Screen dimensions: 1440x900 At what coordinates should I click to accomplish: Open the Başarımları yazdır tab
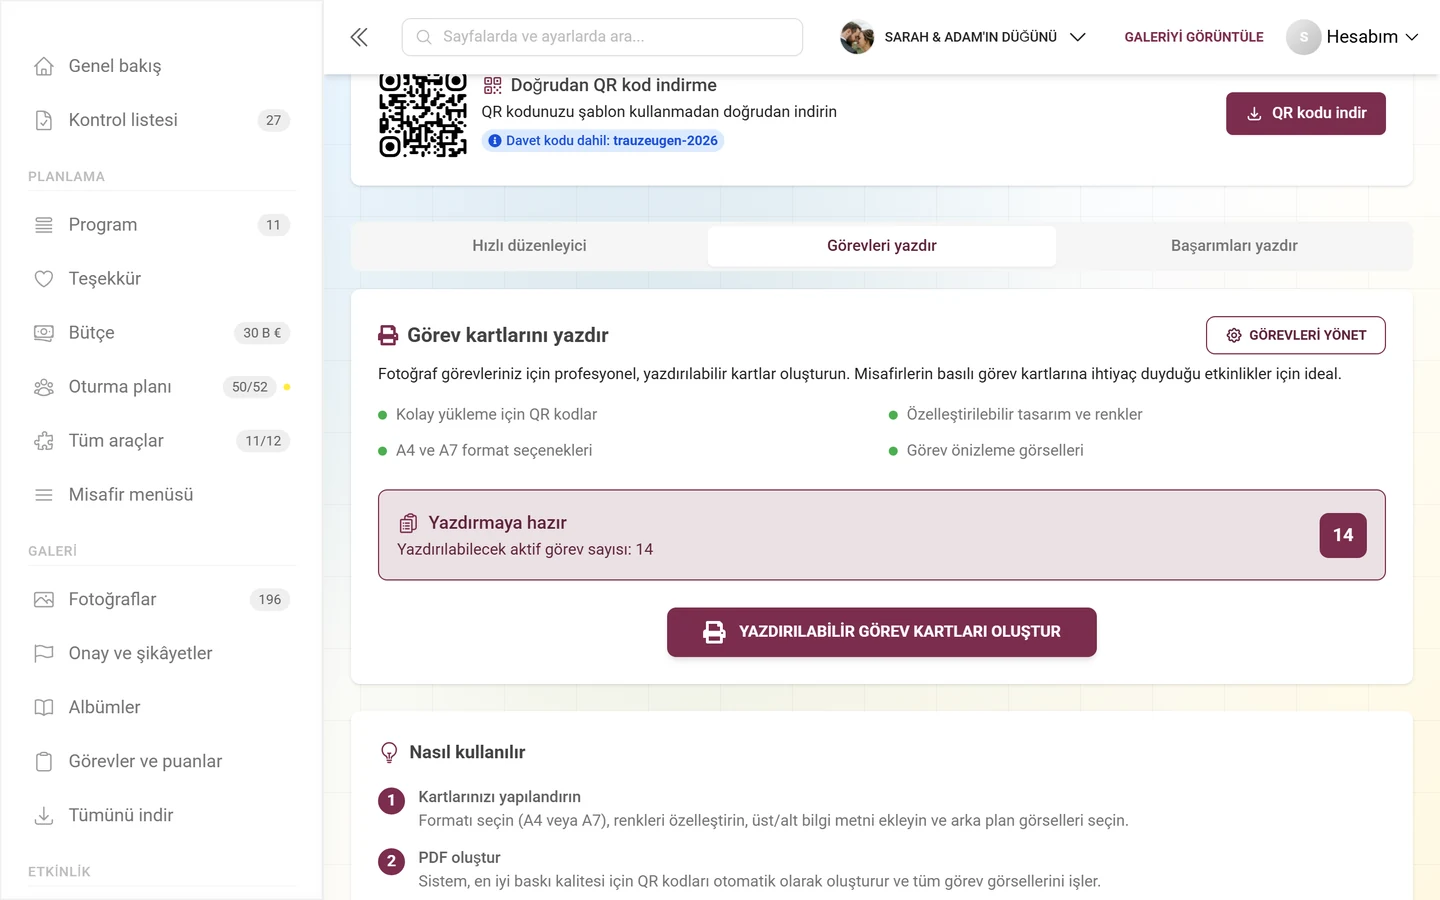click(x=1234, y=246)
